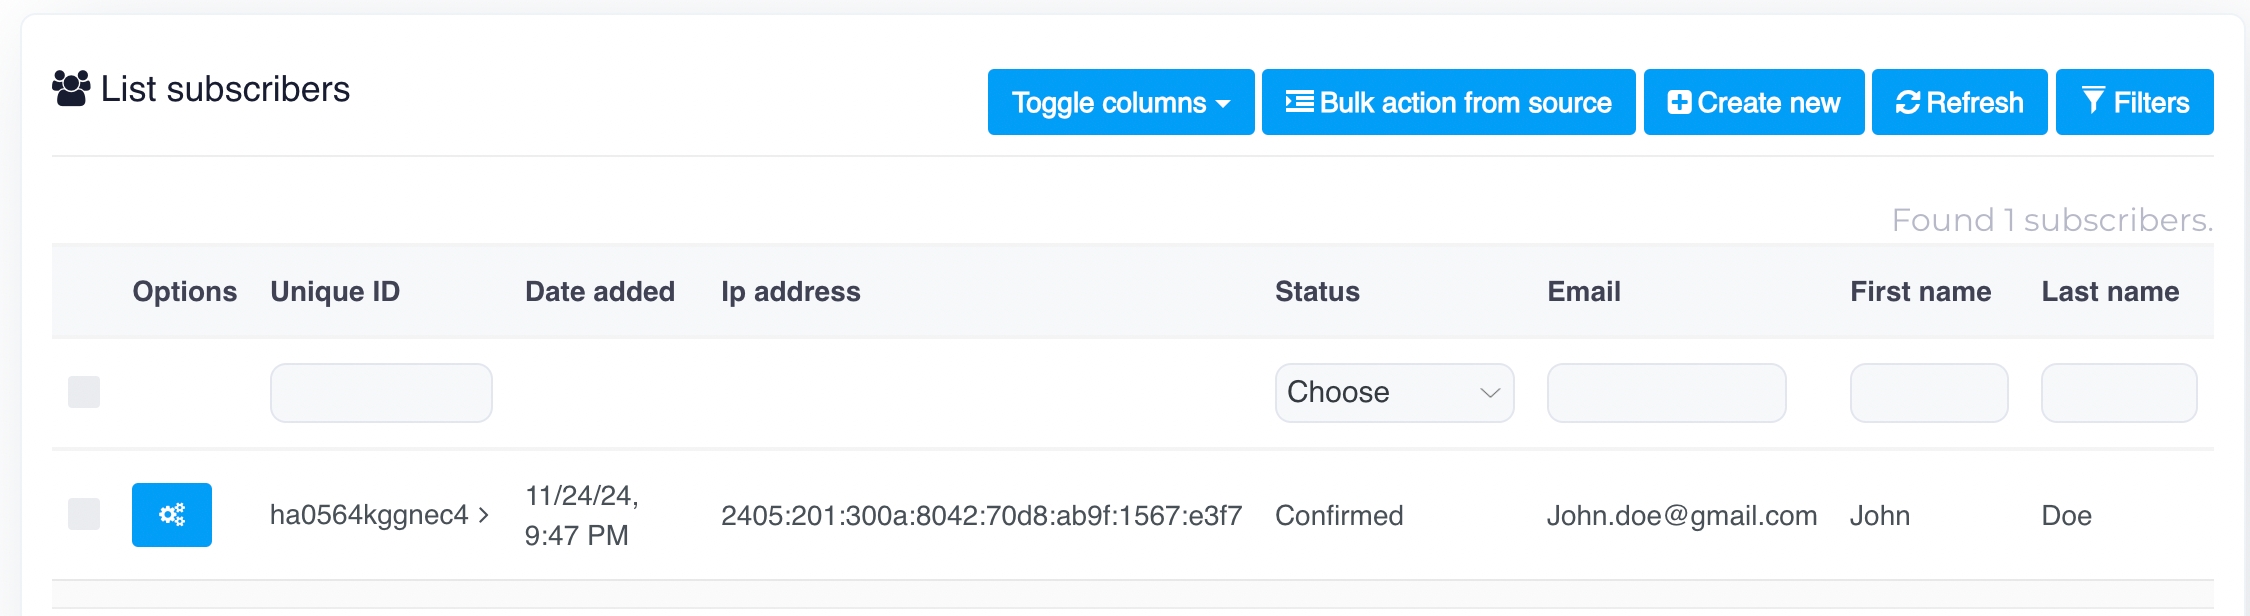Sort by Email column header

[x=1583, y=291]
